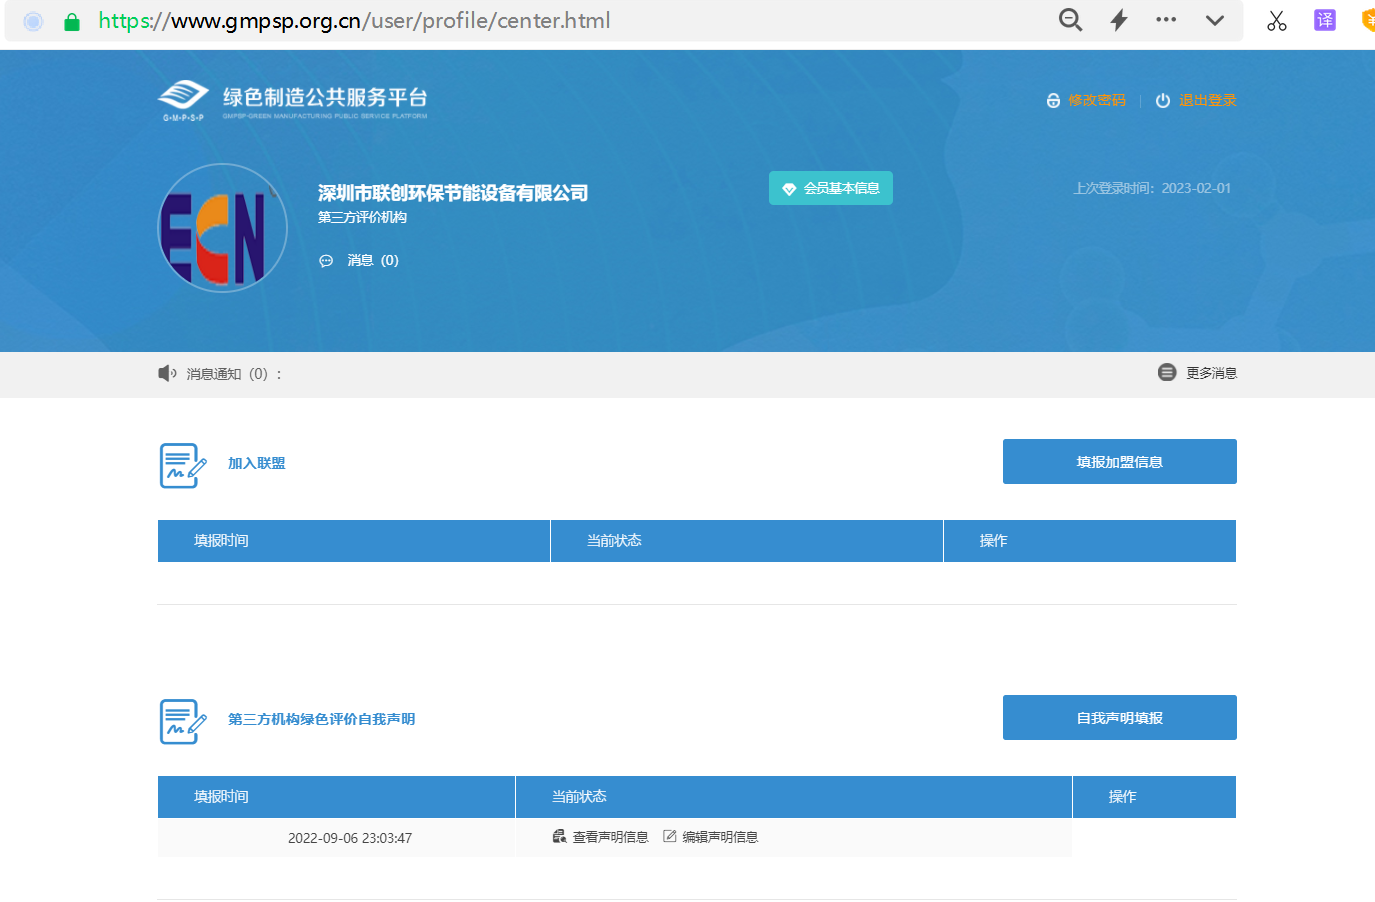Click the company name 深圳市联创环保节能设备有限公司

point(453,193)
